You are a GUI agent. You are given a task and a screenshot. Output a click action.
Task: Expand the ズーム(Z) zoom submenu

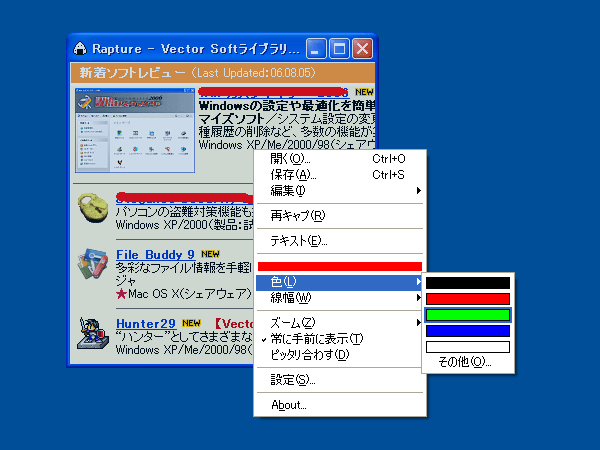click(340, 323)
